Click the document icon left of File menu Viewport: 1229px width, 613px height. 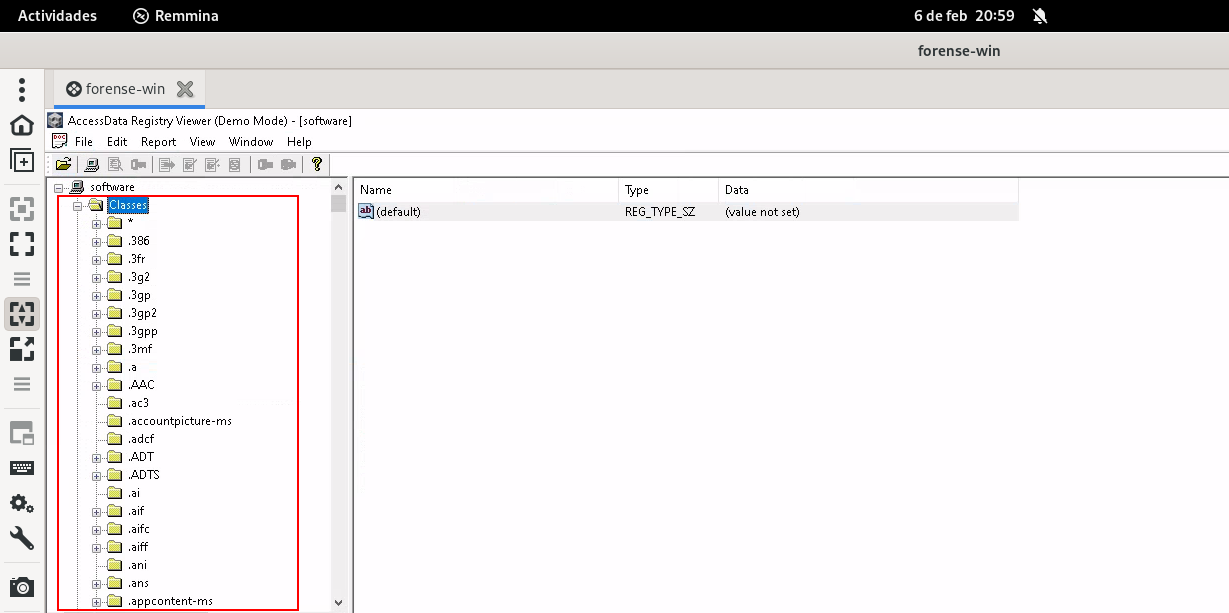click(x=59, y=141)
